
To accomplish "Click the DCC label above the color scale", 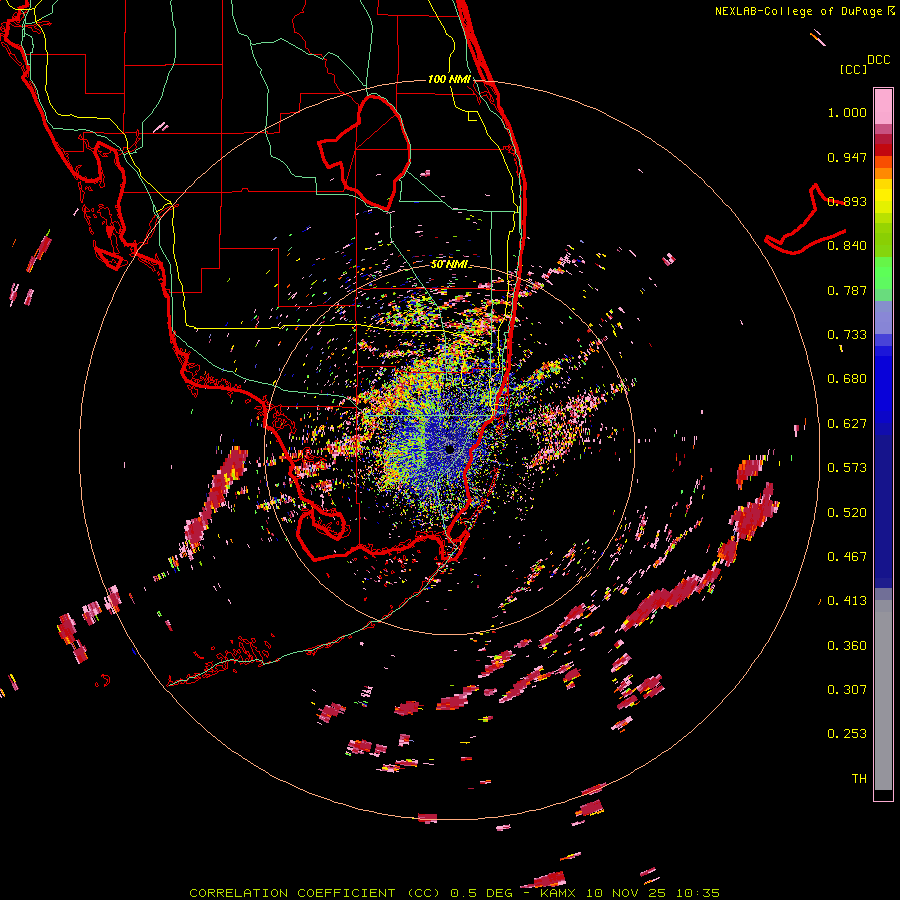I will 879,60.
